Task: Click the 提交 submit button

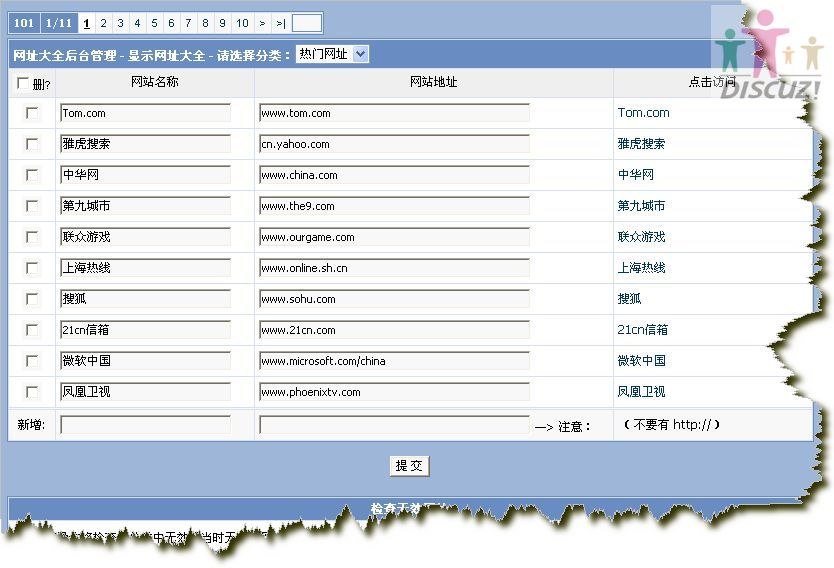Action: pyautogui.click(x=409, y=466)
